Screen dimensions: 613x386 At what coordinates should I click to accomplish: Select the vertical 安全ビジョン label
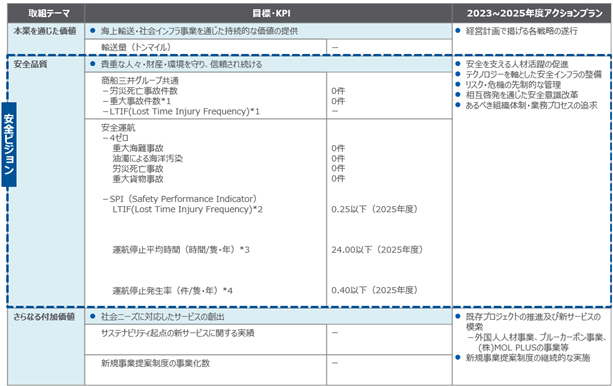click(9, 145)
